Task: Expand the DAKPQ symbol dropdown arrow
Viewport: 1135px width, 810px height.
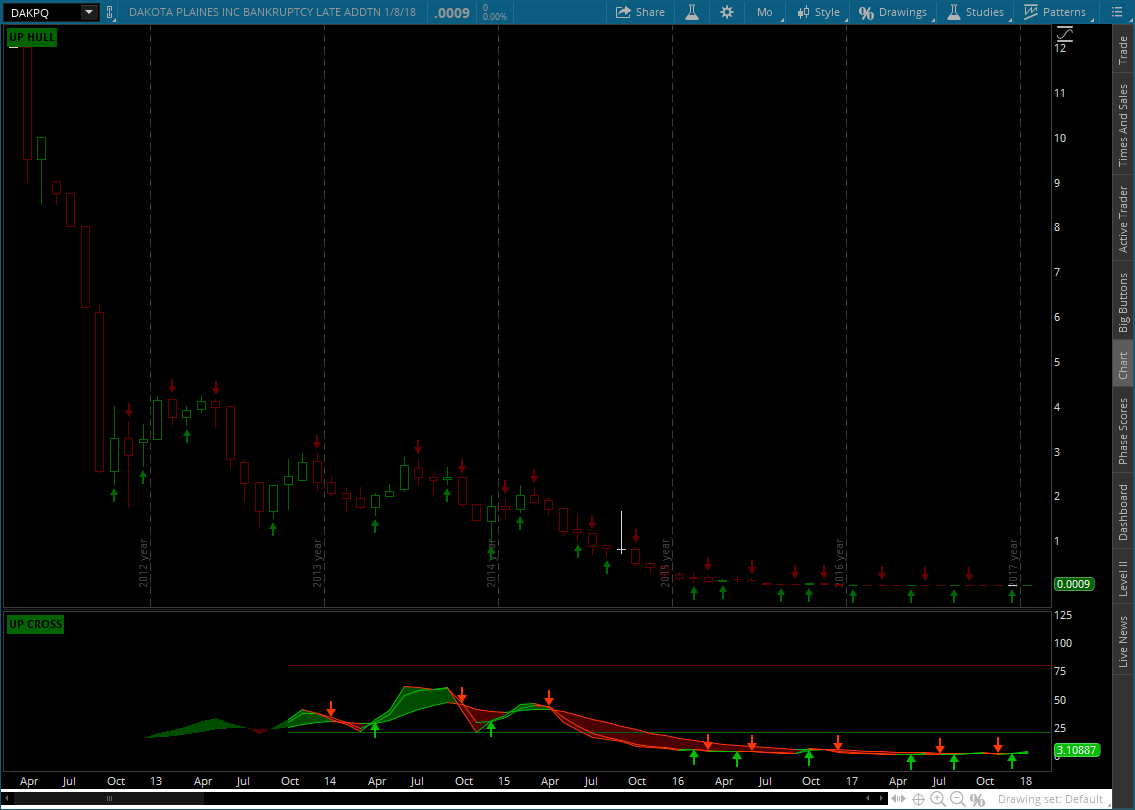Action: 89,12
